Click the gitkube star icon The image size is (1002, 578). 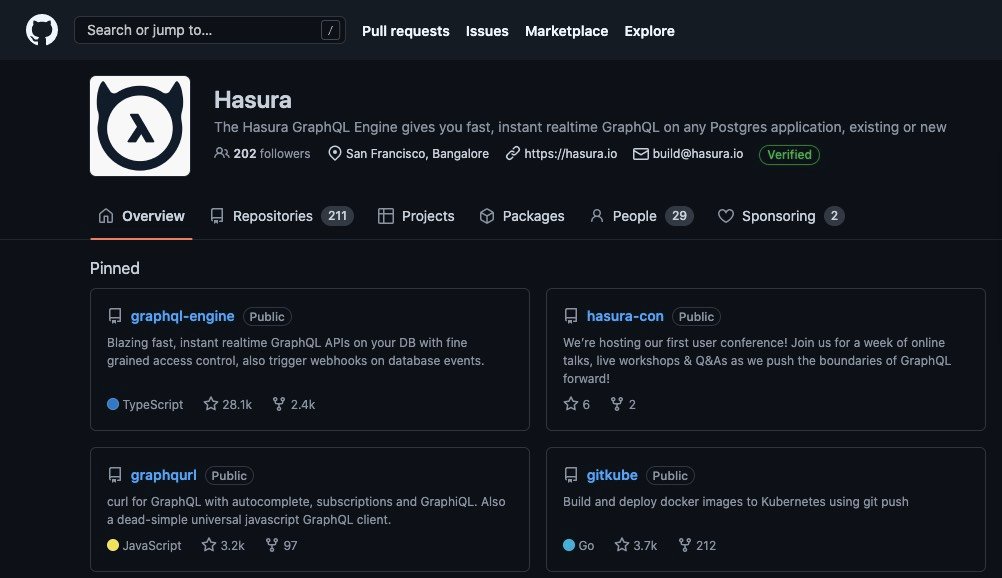coord(622,545)
